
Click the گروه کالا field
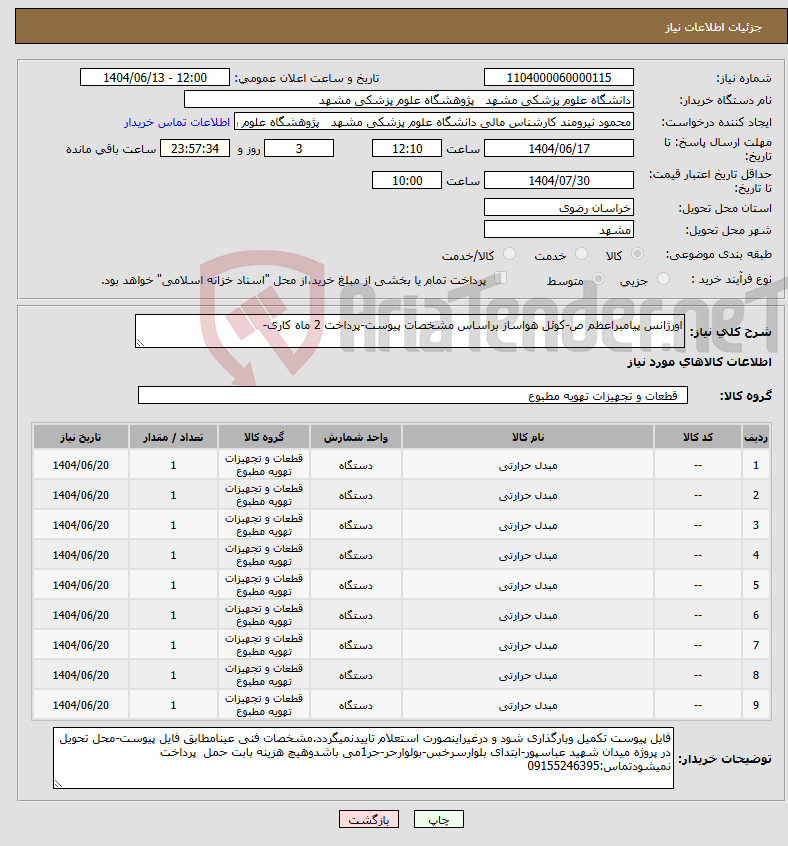(413, 395)
